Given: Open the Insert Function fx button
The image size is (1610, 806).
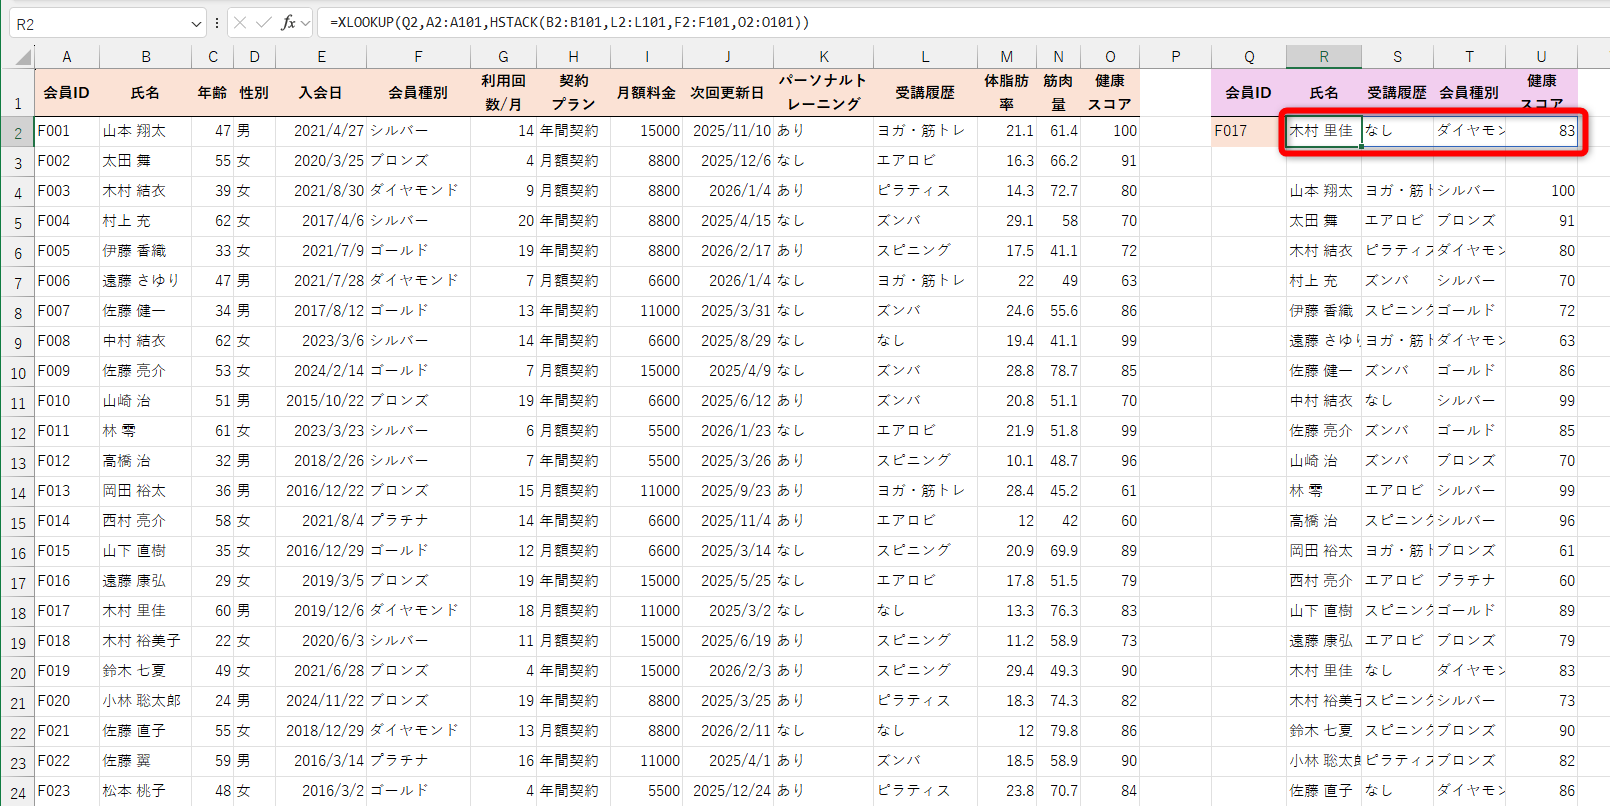Looking at the screenshot, I should point(288,22).
